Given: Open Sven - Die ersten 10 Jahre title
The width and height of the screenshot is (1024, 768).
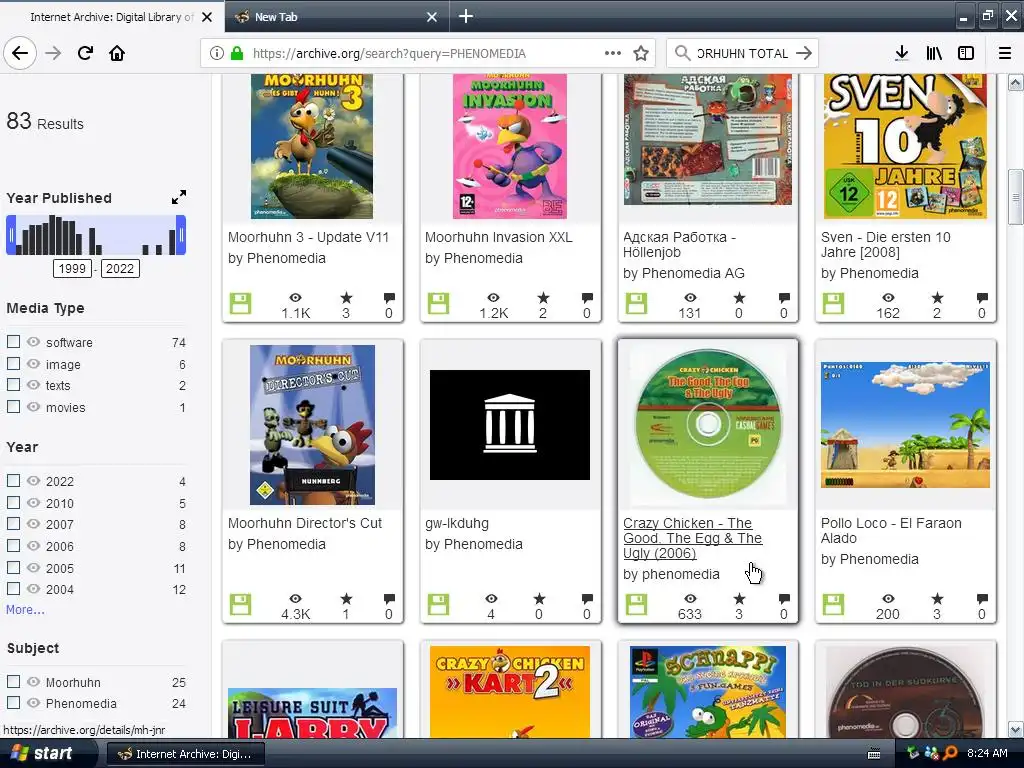Looking at the screenshot, I should [x=886, y=244].
